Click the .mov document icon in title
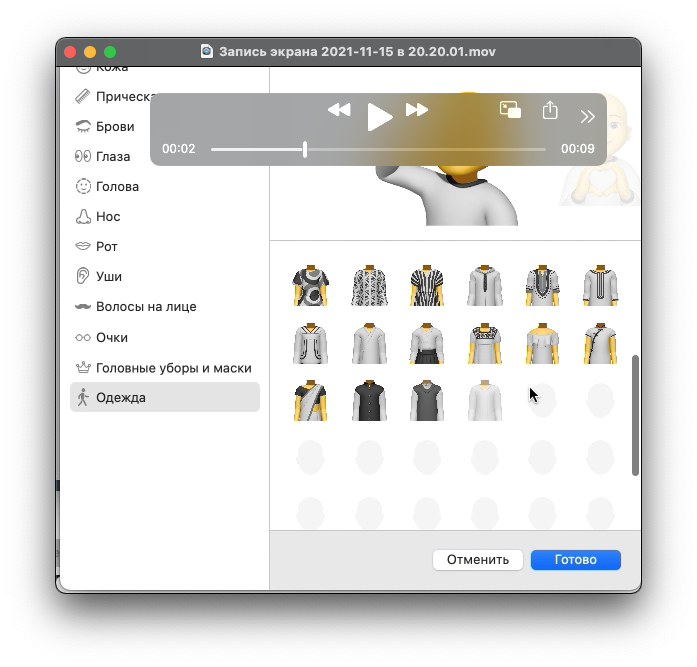 (207, 52)
